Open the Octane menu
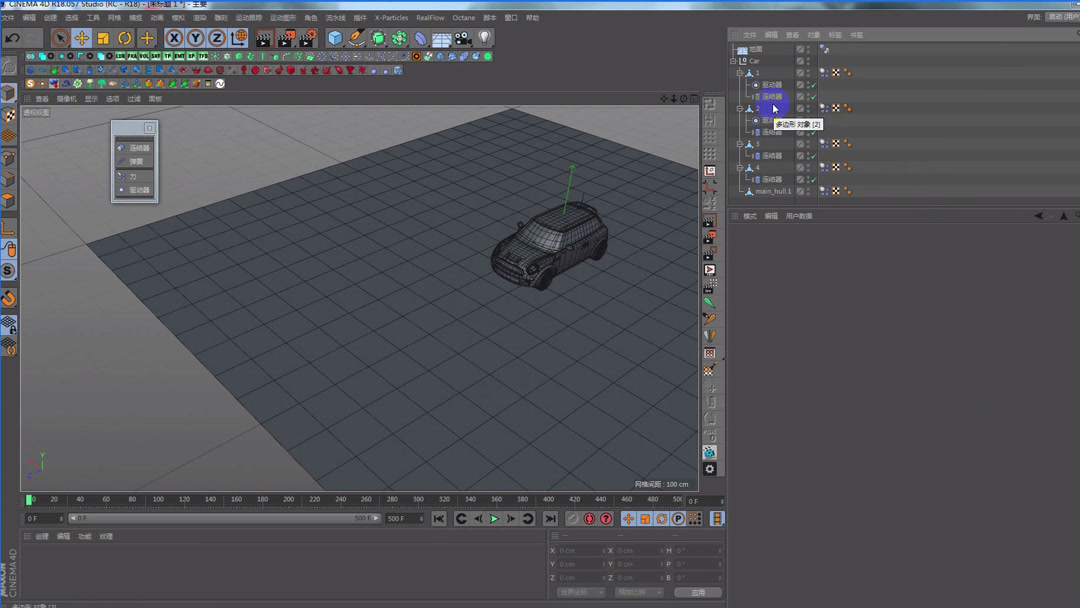 (463, 18)
